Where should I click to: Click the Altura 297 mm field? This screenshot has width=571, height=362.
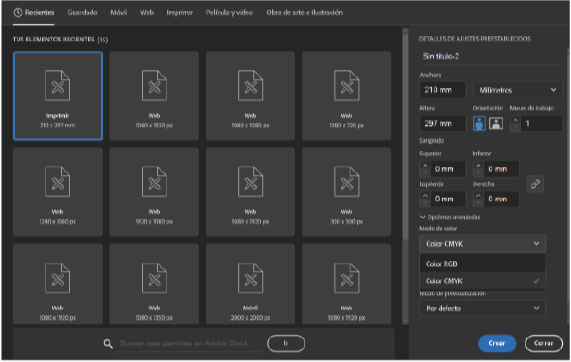[442, 123]
